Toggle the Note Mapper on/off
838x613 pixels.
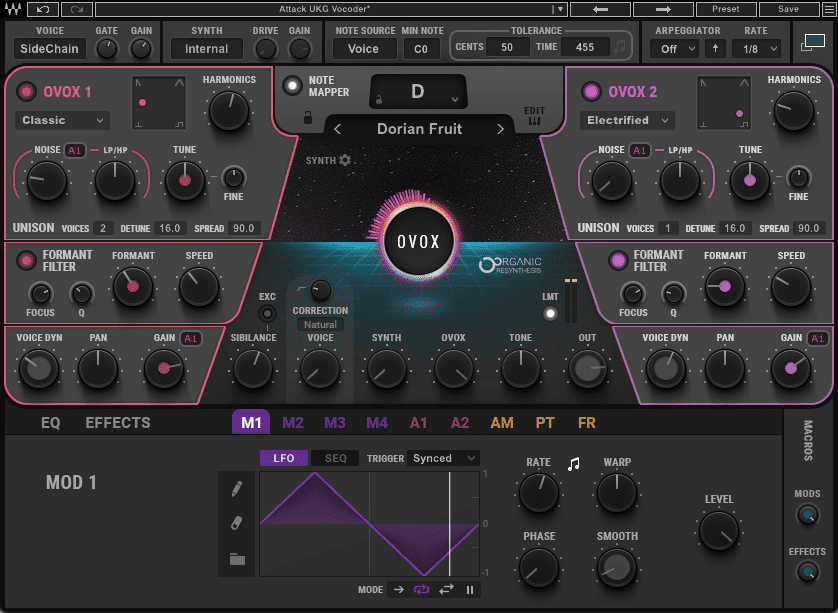pyautogui.click(x=292, y=86)
